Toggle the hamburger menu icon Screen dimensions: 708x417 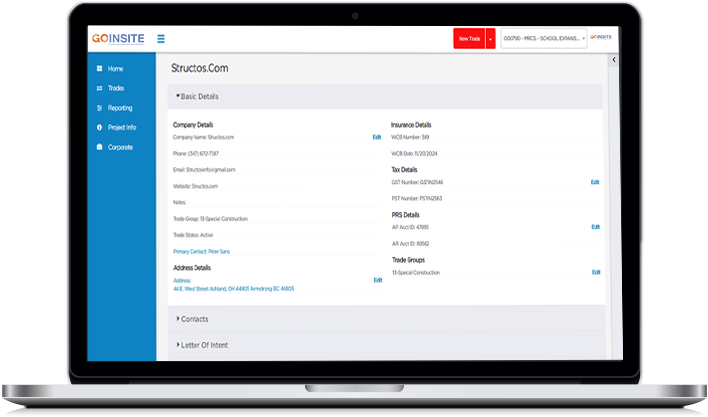(161, 39)
